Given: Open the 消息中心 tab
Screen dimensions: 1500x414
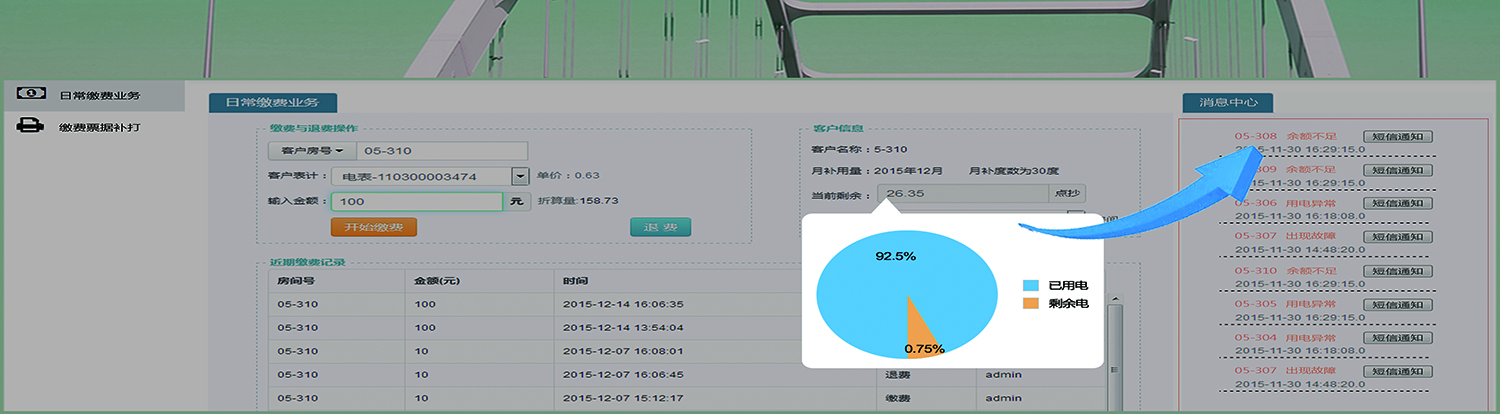Looking at the screenshot, I should [x=1227, y=103].
